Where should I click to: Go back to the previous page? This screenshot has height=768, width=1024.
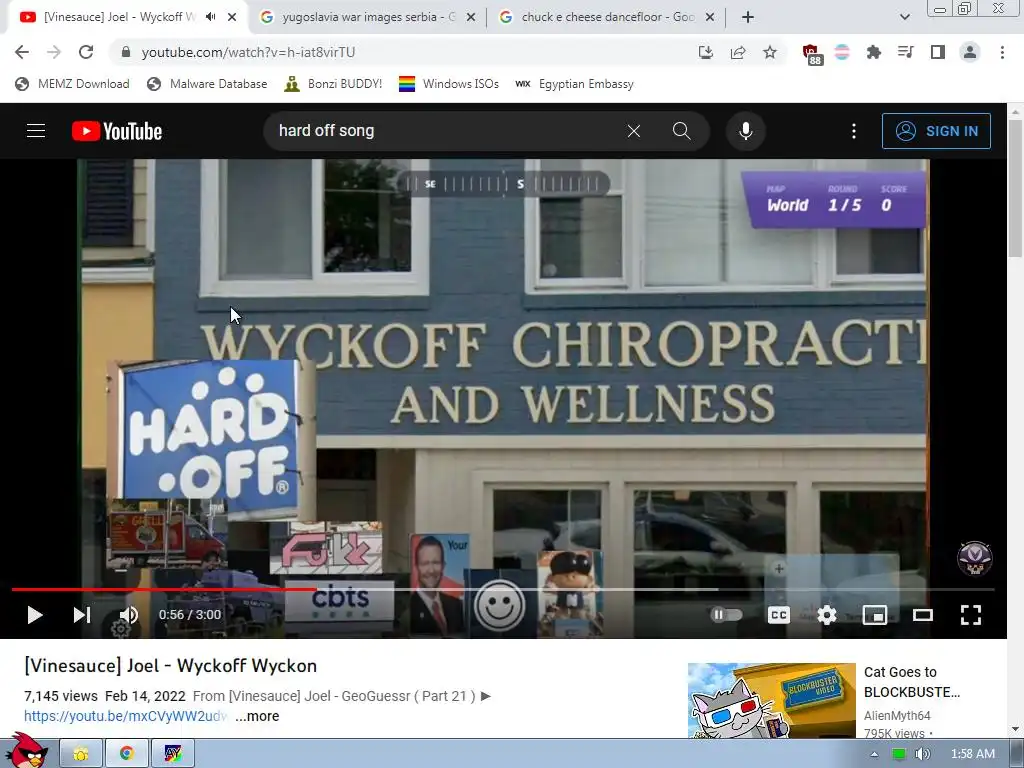tap(22, 52)
